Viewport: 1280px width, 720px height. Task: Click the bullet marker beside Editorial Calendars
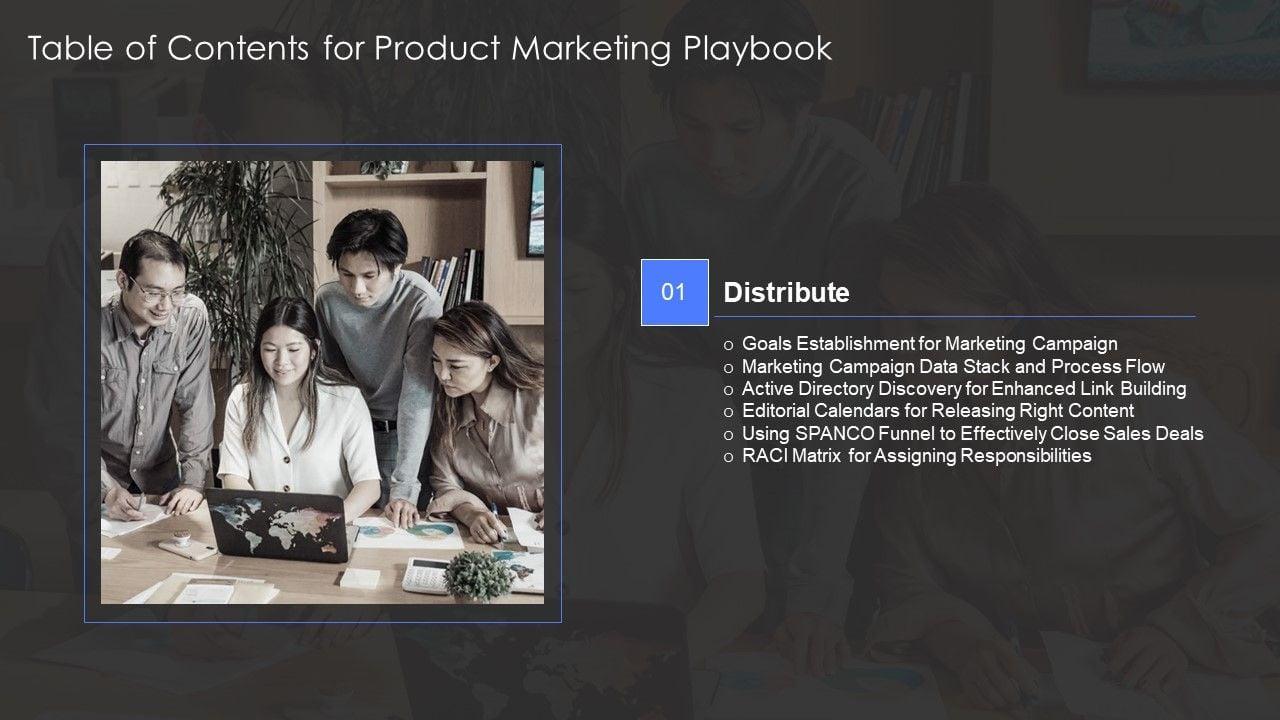728,412
